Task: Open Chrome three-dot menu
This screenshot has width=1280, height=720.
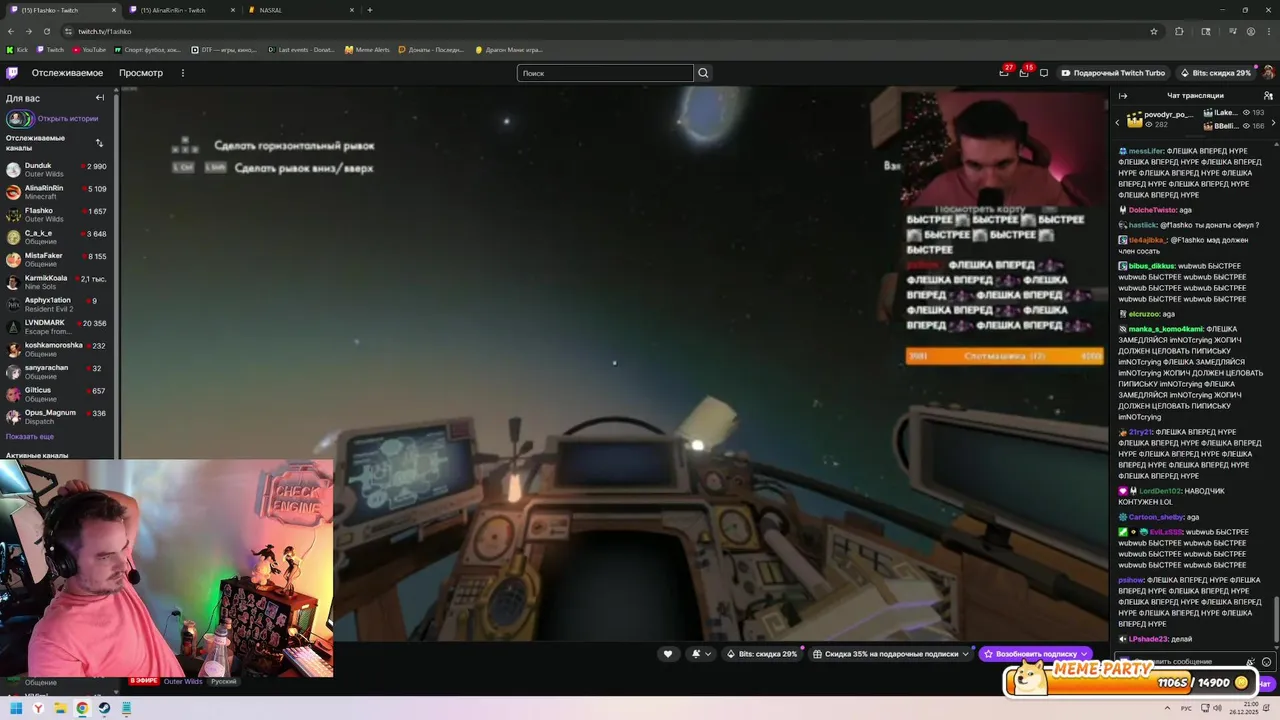Action: pos(1268,31)
